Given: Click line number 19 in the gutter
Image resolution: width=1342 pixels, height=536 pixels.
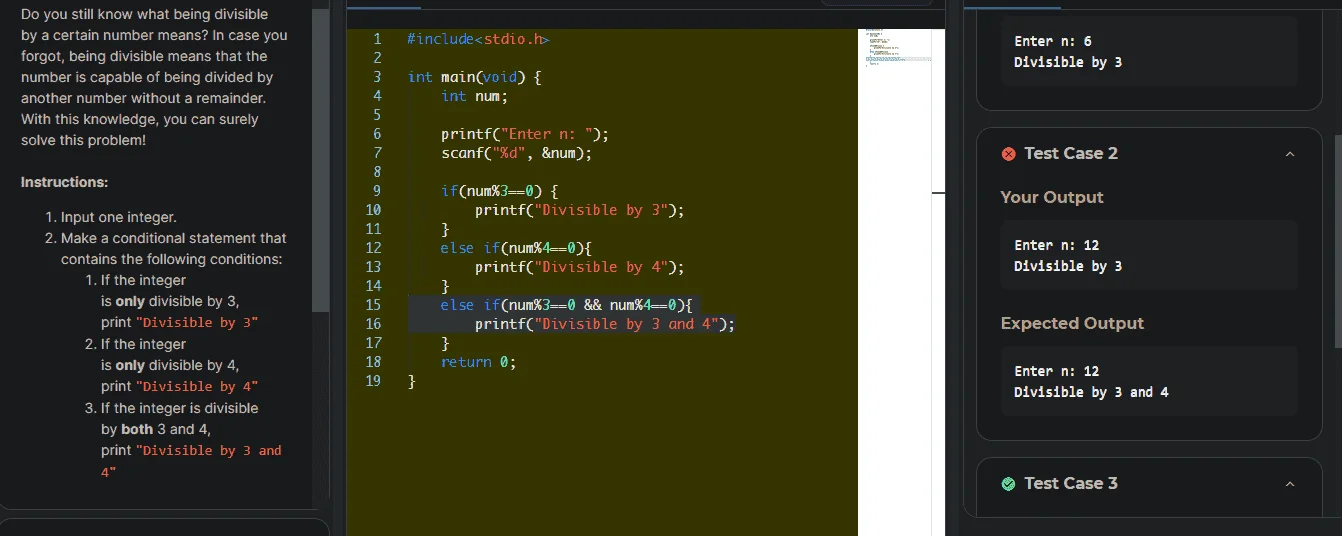Looking at the screenshot, I should (x=373, y=381).
